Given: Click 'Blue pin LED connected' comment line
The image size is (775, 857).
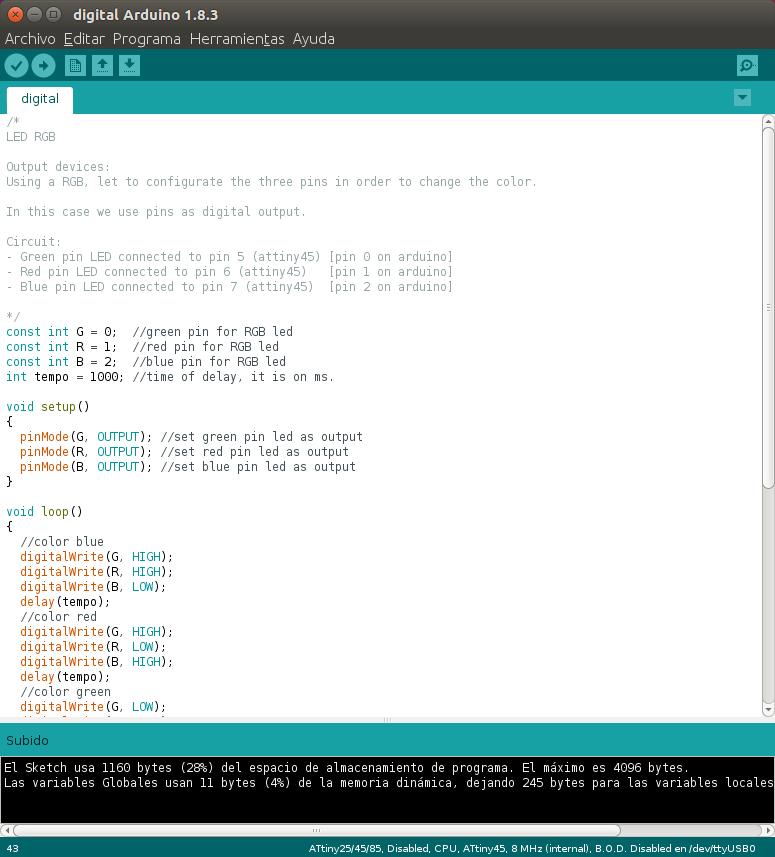Looking at the screenshot, I should point(230,286).
